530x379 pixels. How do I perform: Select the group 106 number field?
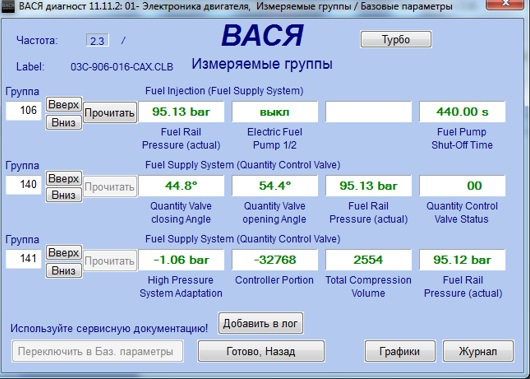point(24,111)
